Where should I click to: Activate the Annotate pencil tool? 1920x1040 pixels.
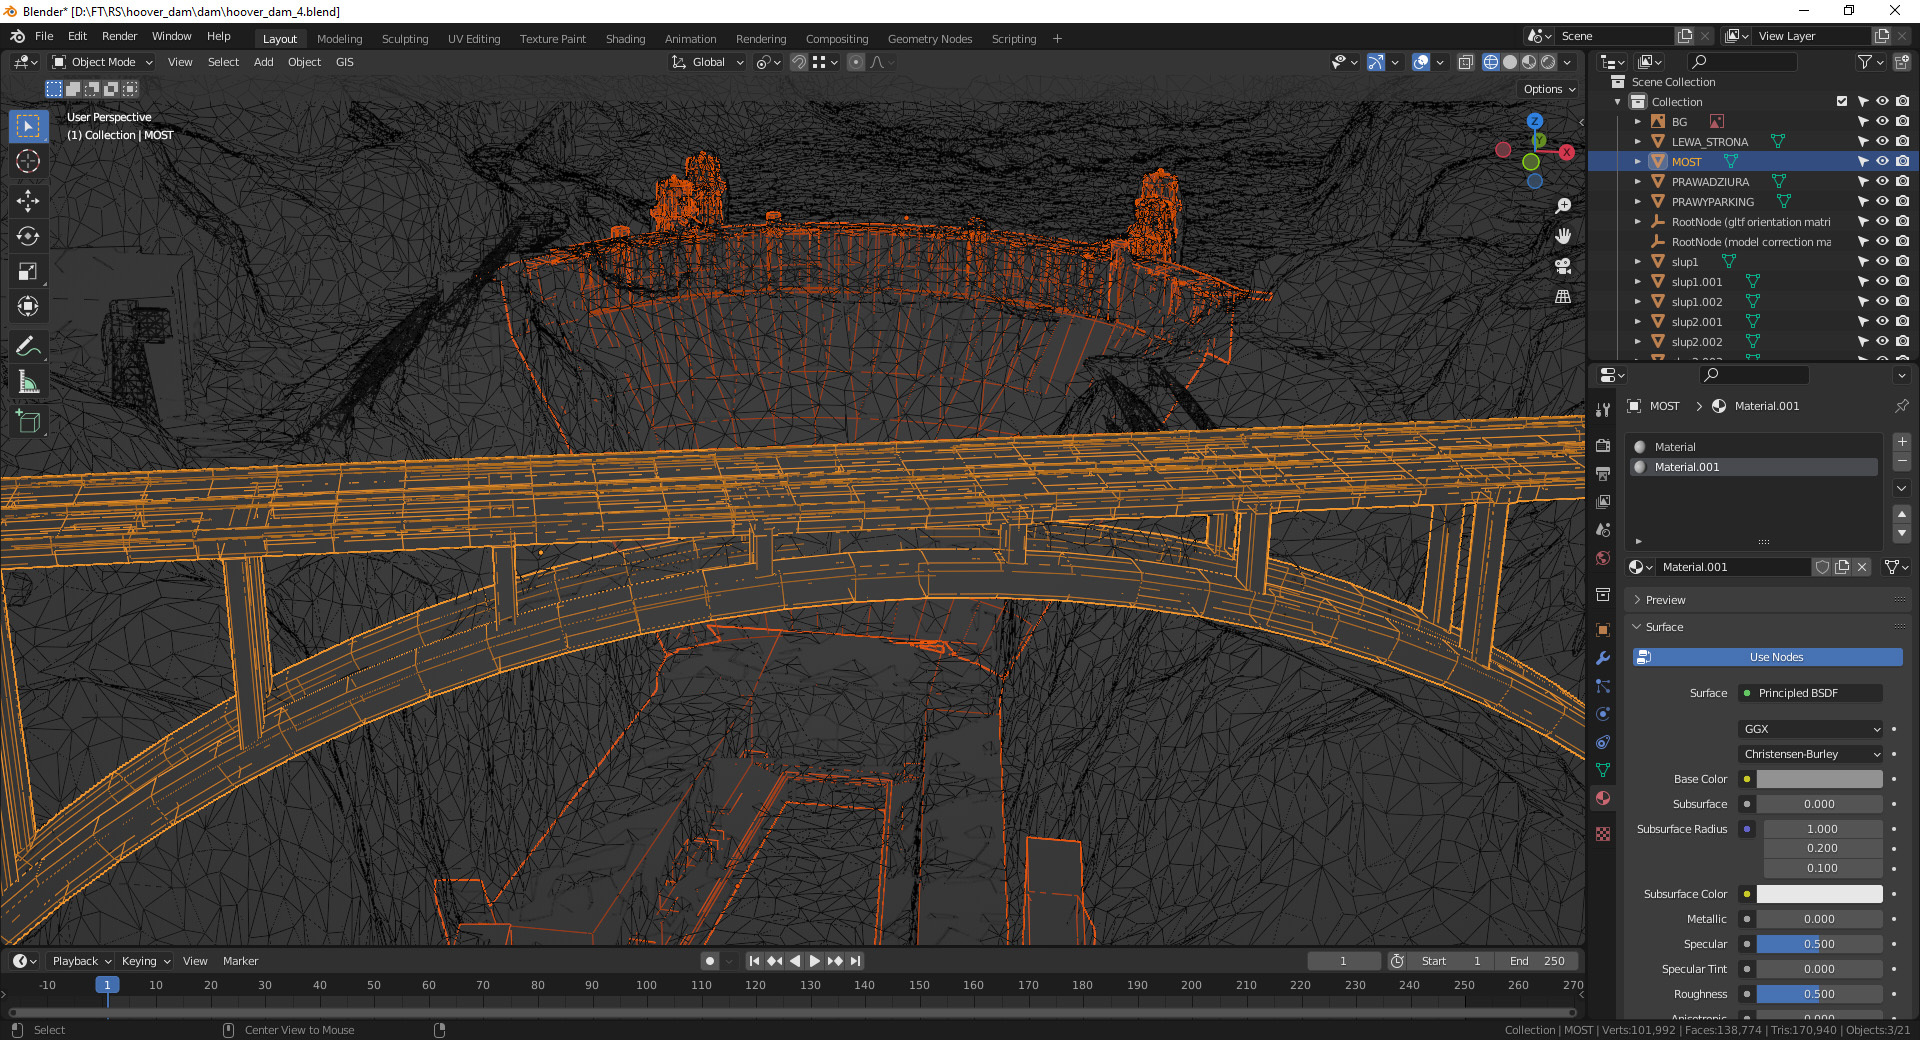tap(28, 347)
